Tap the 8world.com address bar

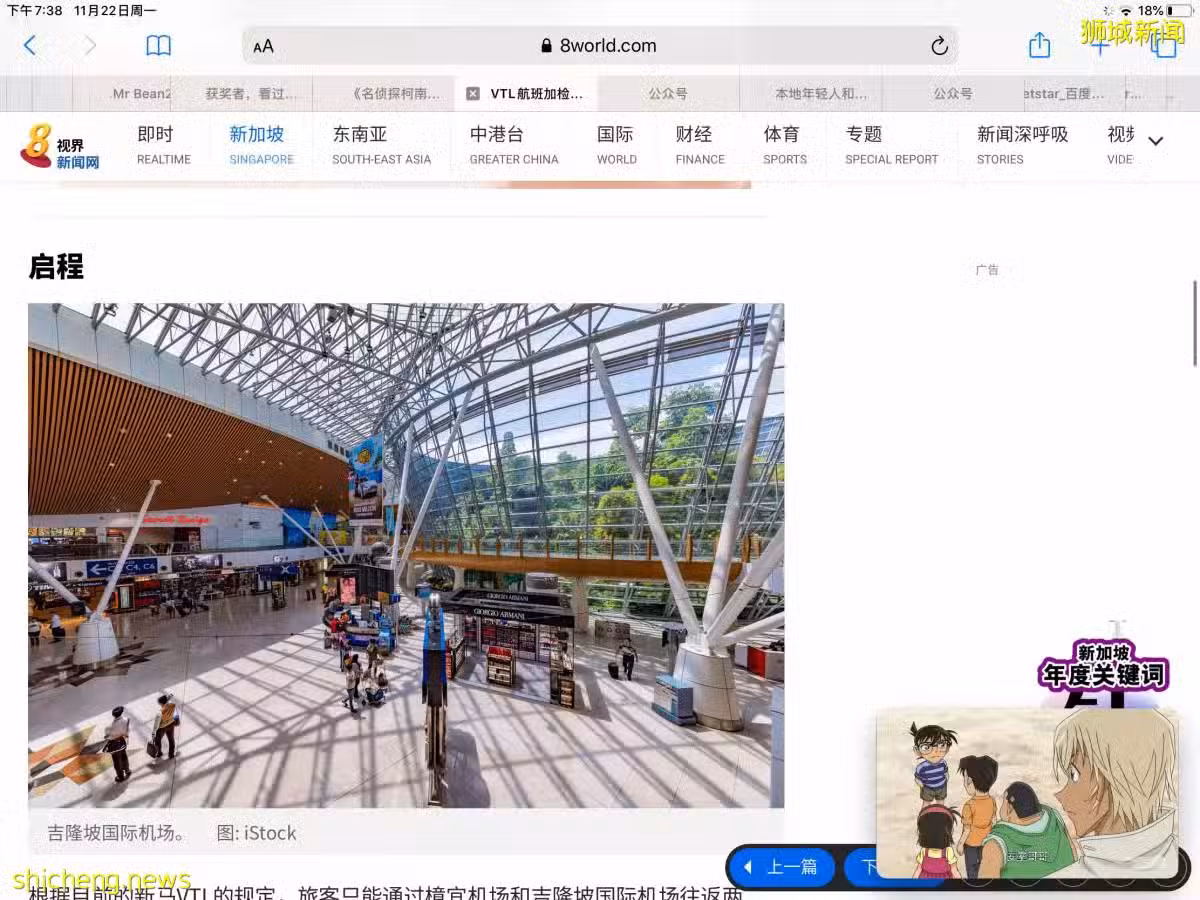[x=600, y=46]
